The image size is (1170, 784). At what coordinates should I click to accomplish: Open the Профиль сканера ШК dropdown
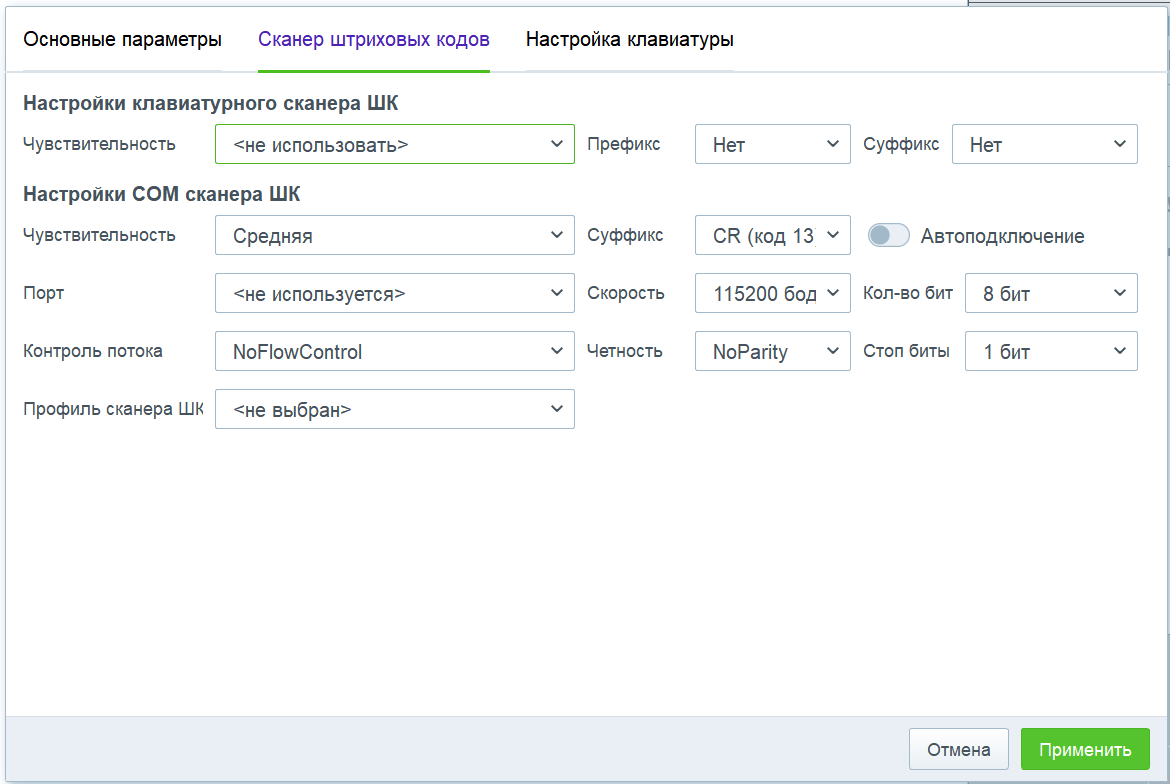tap(395, 409)
